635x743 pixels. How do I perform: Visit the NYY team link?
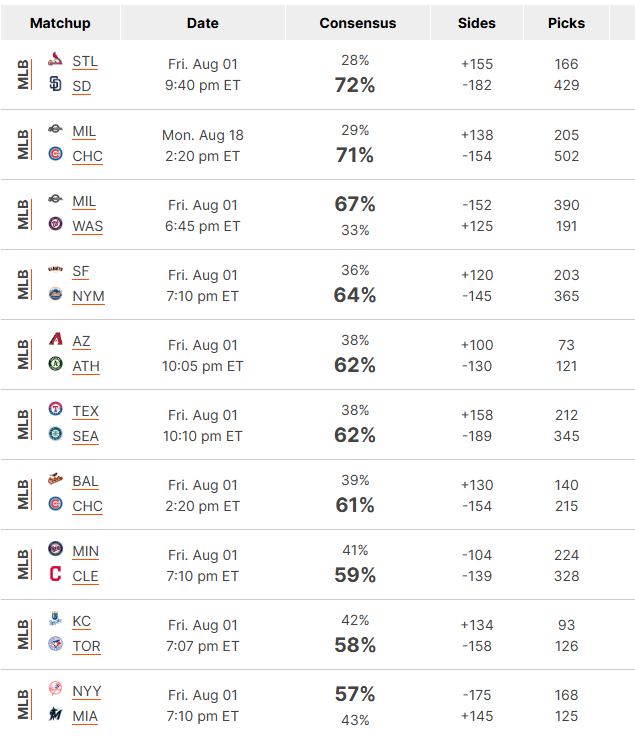click(87, 691)
